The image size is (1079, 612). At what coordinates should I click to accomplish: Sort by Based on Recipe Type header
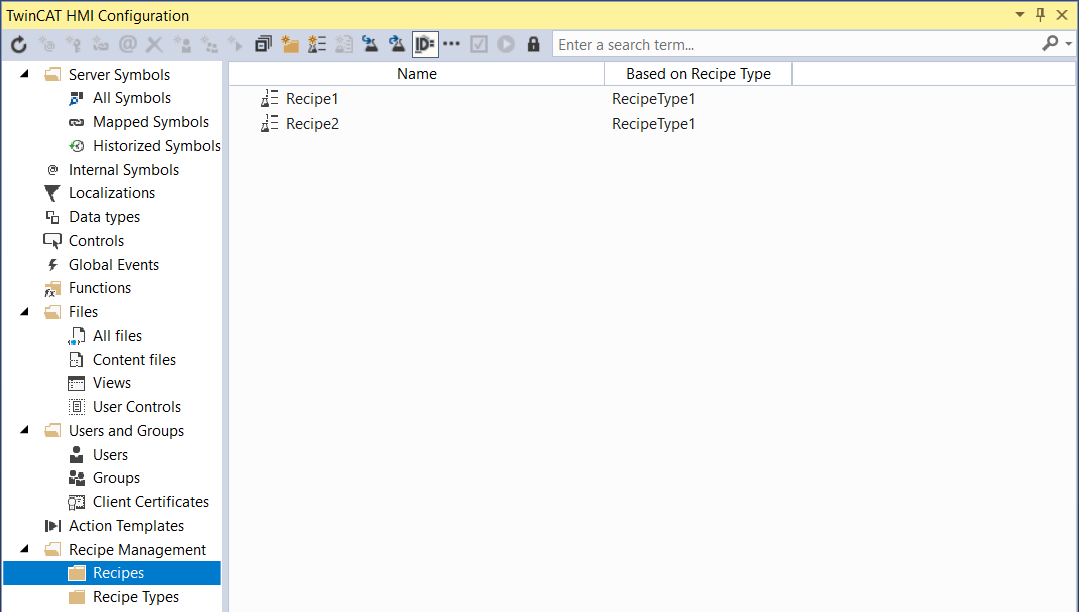click(698, 74)
